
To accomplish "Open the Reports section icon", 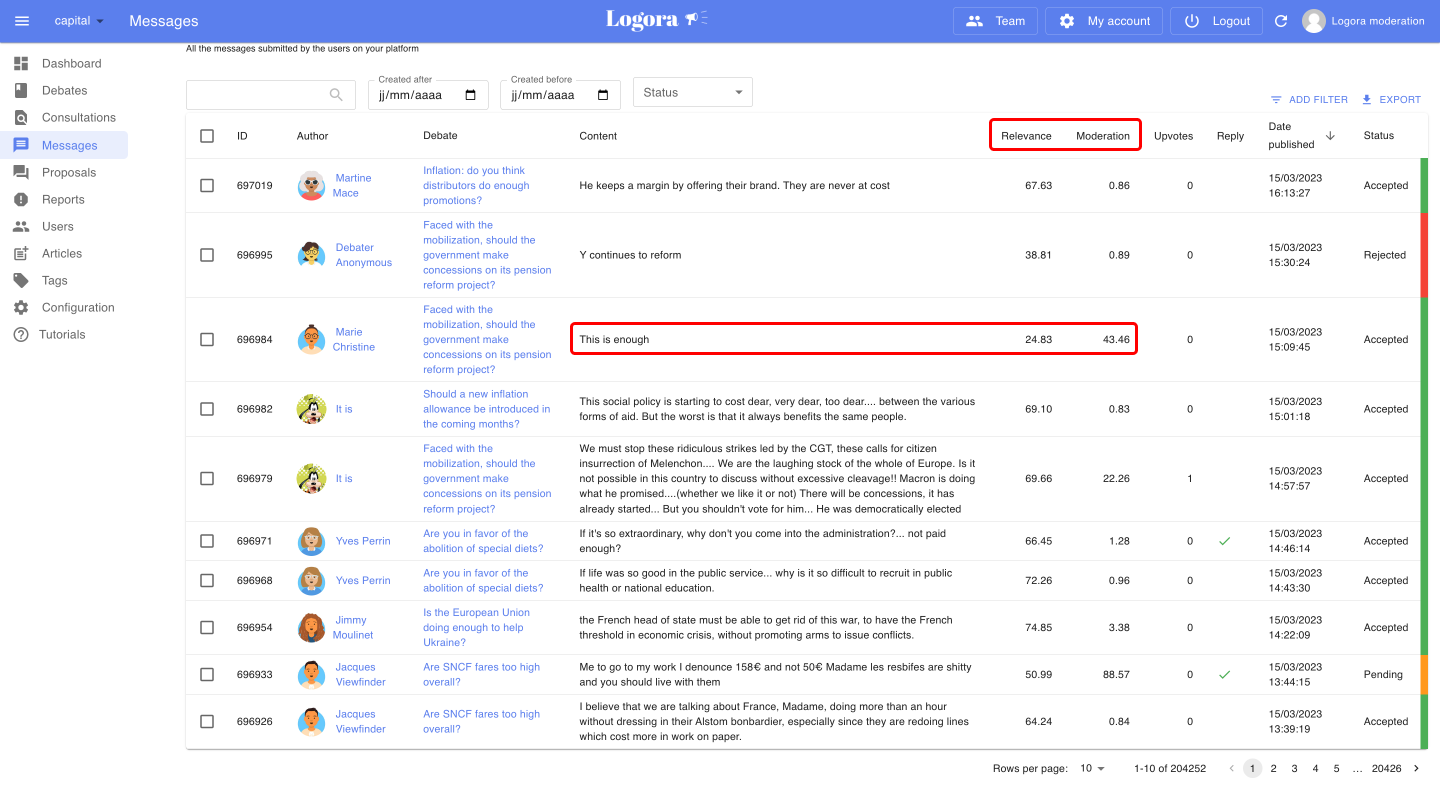I will pos(20,199).
